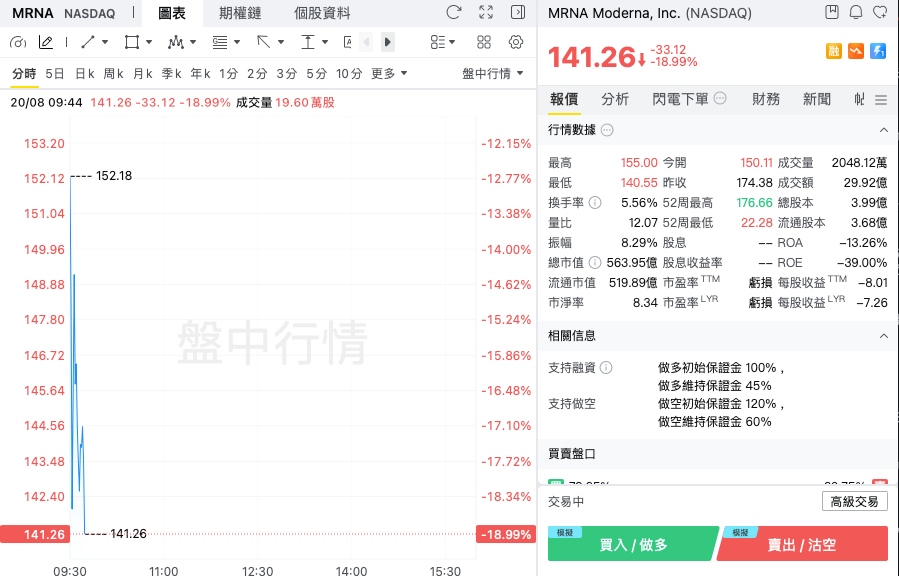Screen dimensions: 899x576
Task: Click the orange short-selling chart badge
Action: point(856,51)
